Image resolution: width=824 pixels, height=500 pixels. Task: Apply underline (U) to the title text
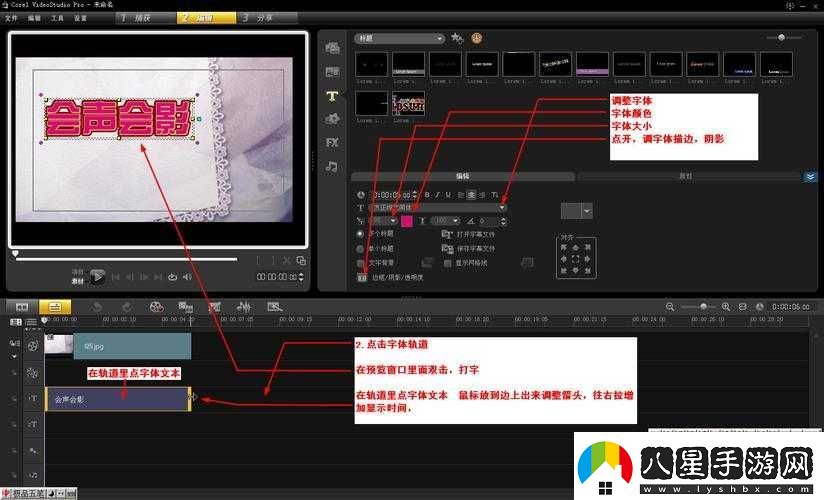click(448, 195)
